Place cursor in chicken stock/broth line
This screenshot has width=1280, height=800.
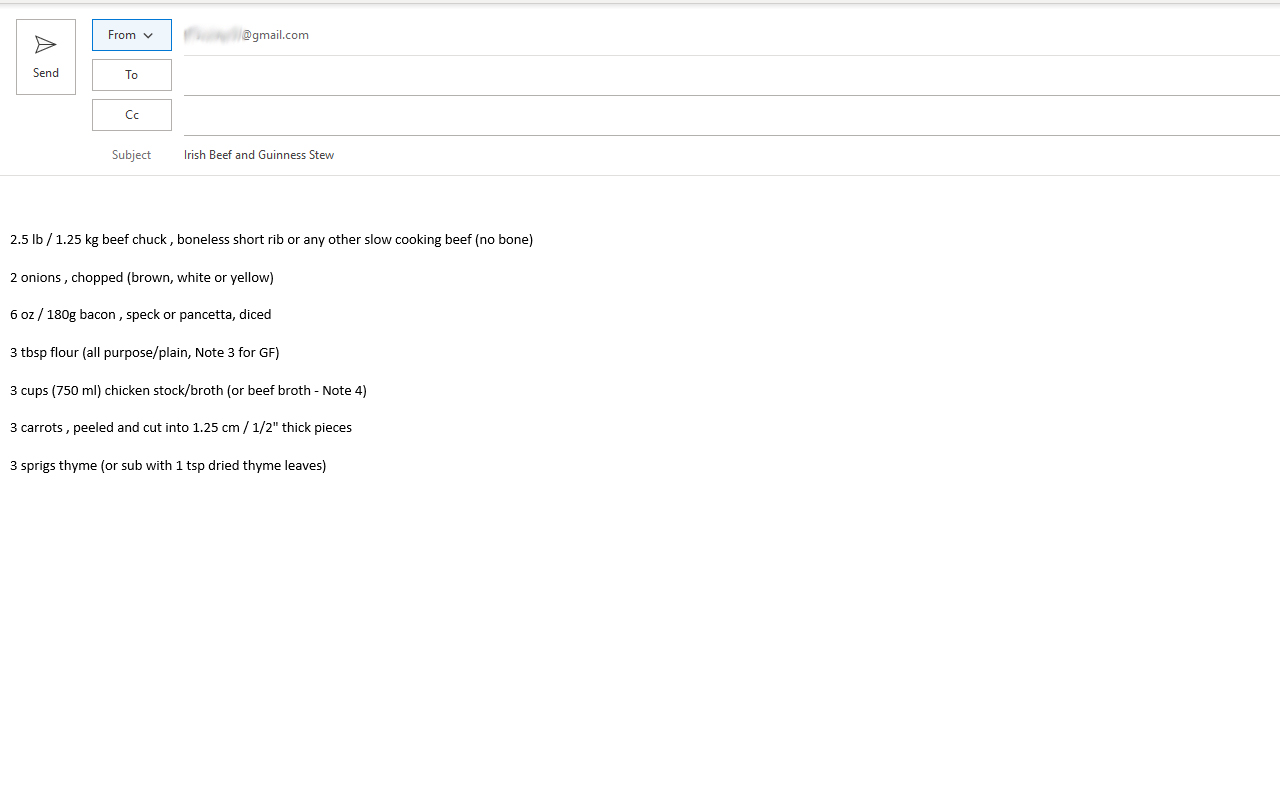(x=188, y=391)
